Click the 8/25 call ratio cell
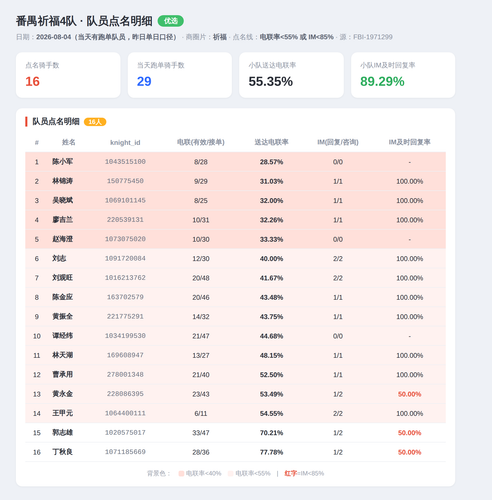The image size is (492, 500). pos(201,201)
